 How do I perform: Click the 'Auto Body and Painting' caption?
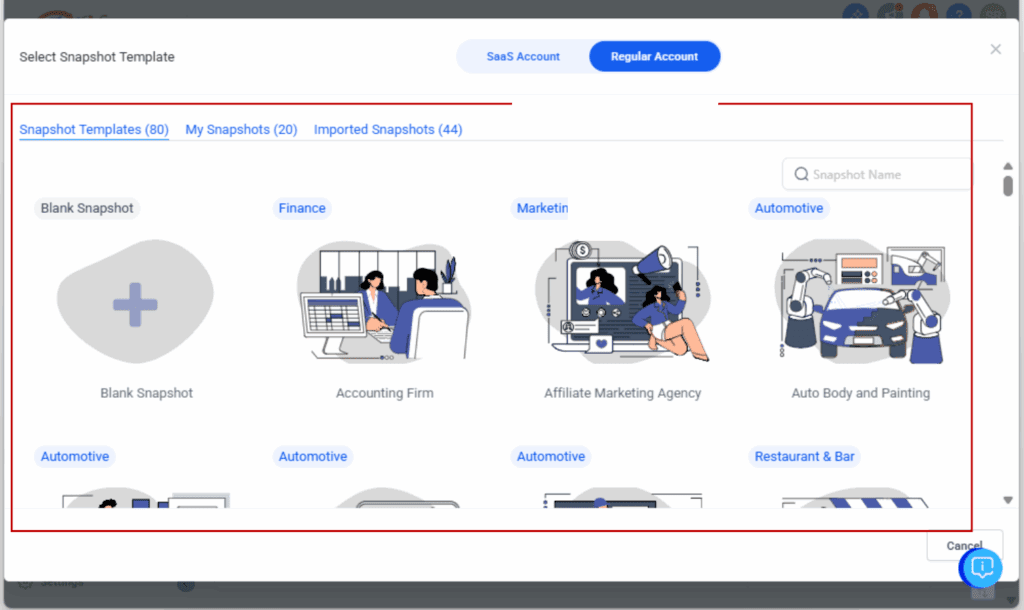point(861,393)
